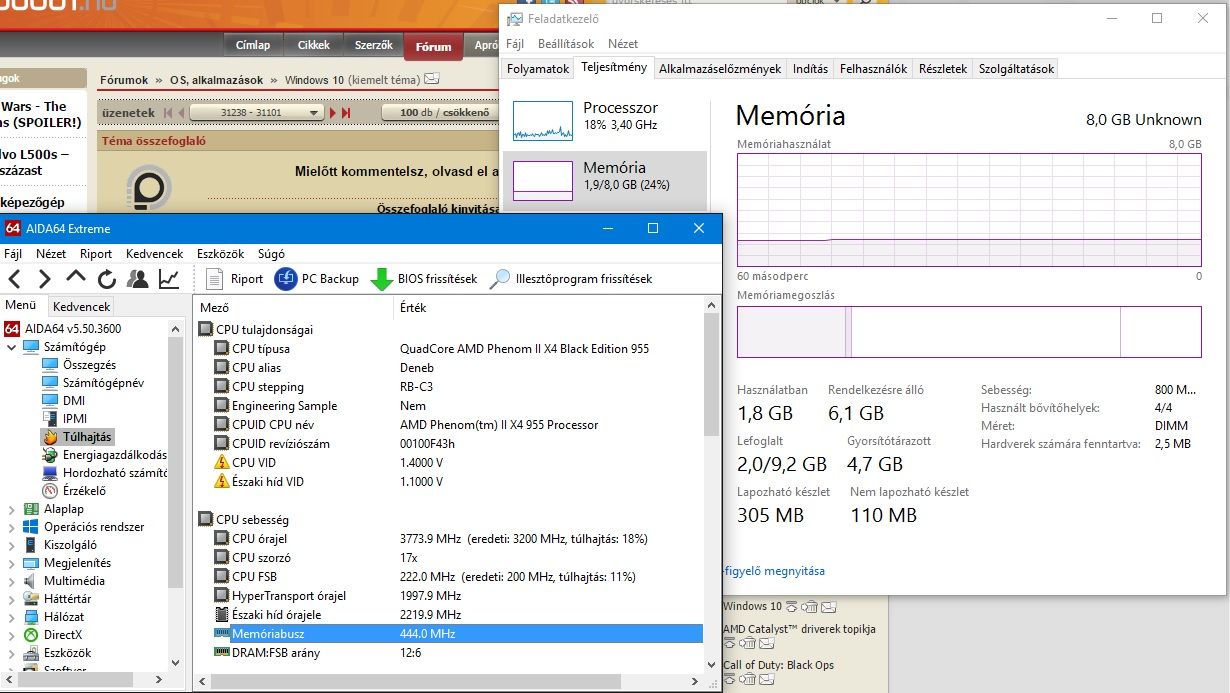This screenshot has width=1230, height=693.
Task: Click the AIDA64 refresh toolbar icon
Action: click(x=107, y=279)
